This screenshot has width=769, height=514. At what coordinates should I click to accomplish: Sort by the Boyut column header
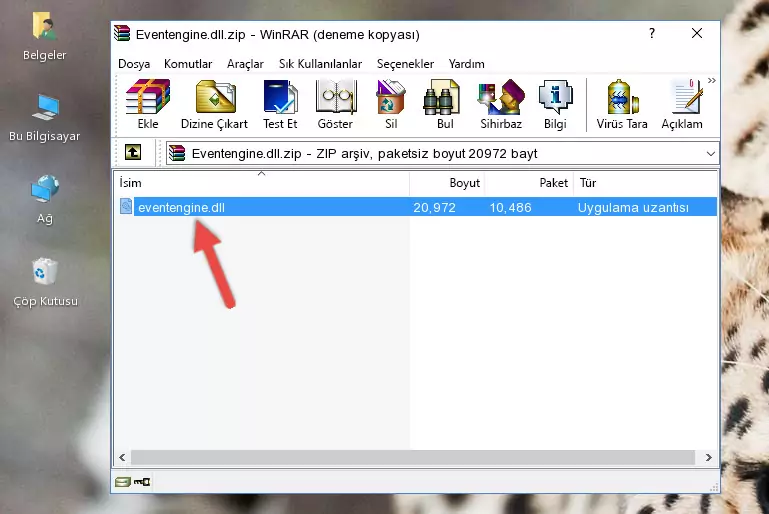pyautogui.click(x=447, y=183)
